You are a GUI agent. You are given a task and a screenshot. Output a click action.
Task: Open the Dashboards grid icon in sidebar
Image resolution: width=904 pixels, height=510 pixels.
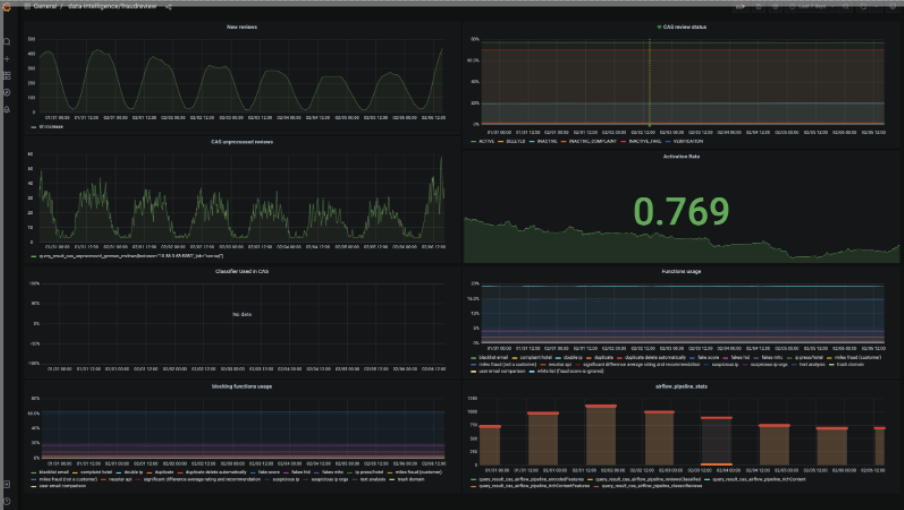click(x=7, y=75)
